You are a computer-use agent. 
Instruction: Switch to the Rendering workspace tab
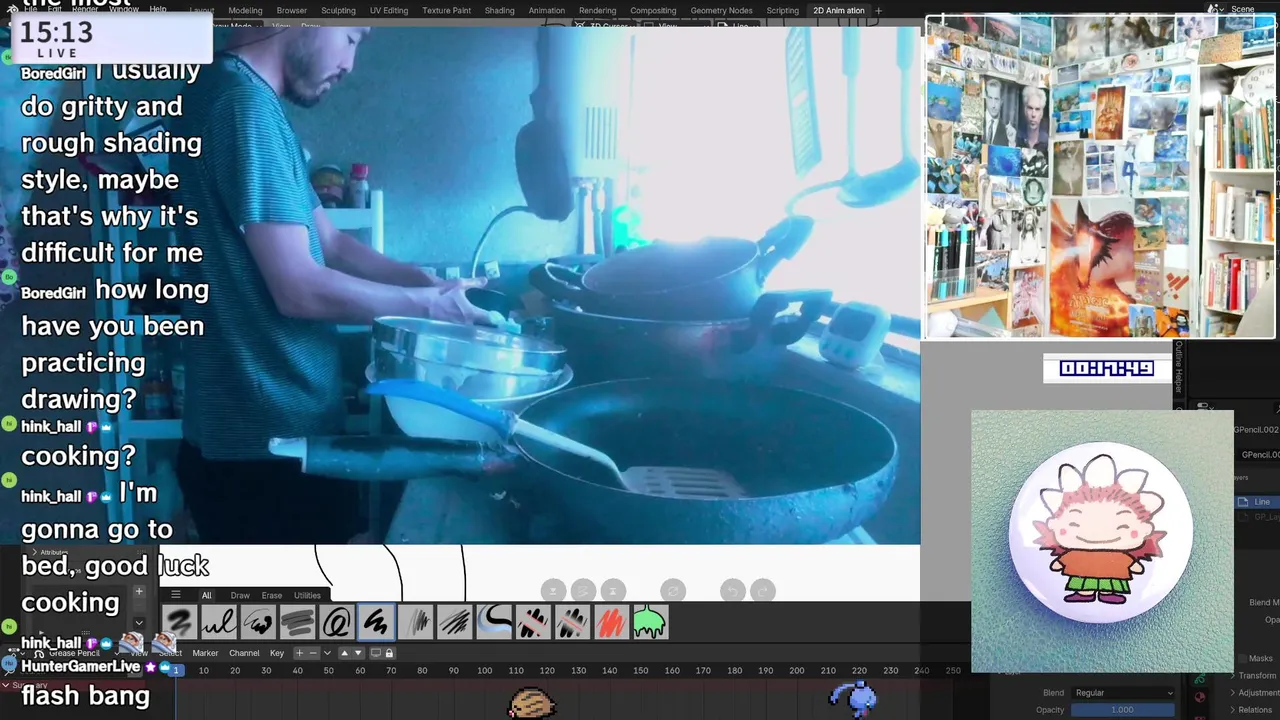tap(598, 10)
